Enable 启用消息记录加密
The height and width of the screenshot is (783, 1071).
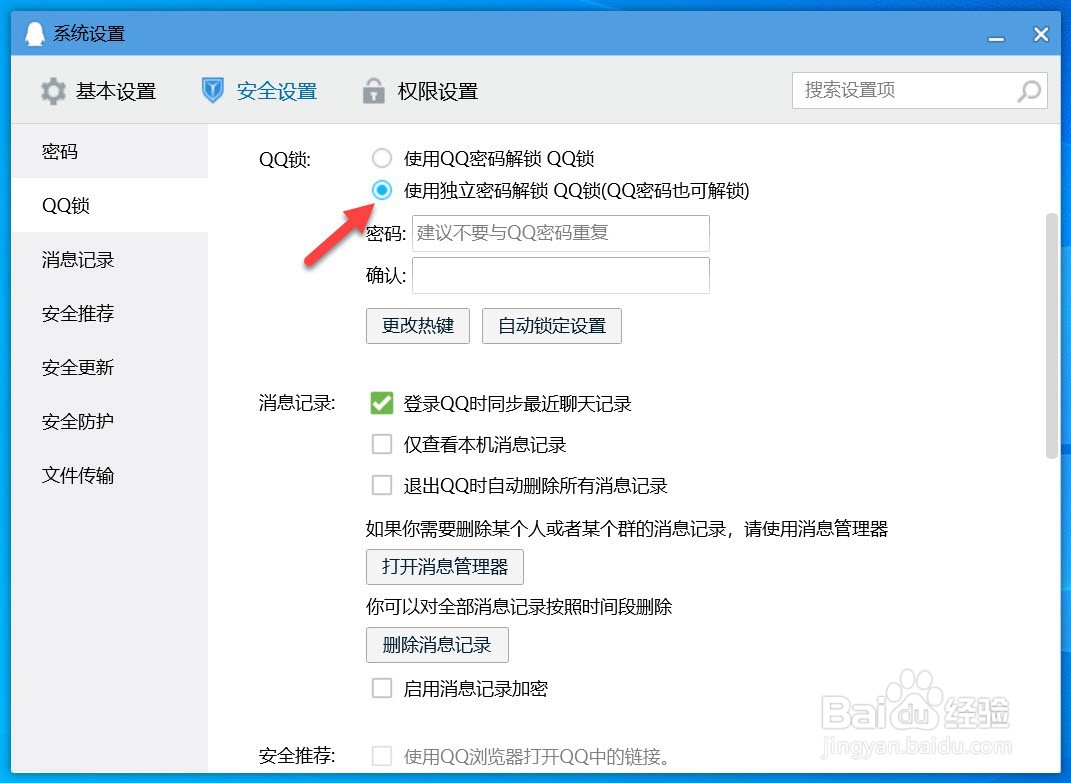pyautogui.click(x=381, y=688)
